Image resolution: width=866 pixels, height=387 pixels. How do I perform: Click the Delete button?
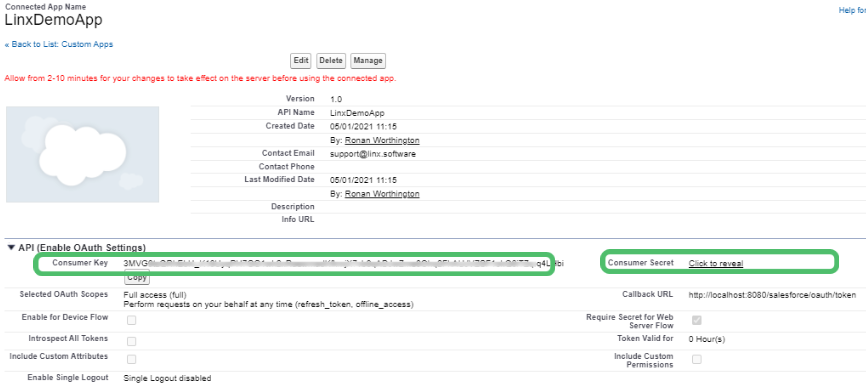pos(331,61)
